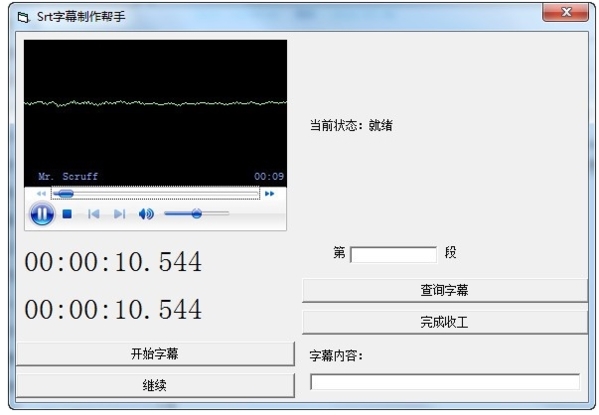The height and width of the screenshot is (415, 599).
Task: Click the 开始字幕 button
Action: (x=155, y=353)
